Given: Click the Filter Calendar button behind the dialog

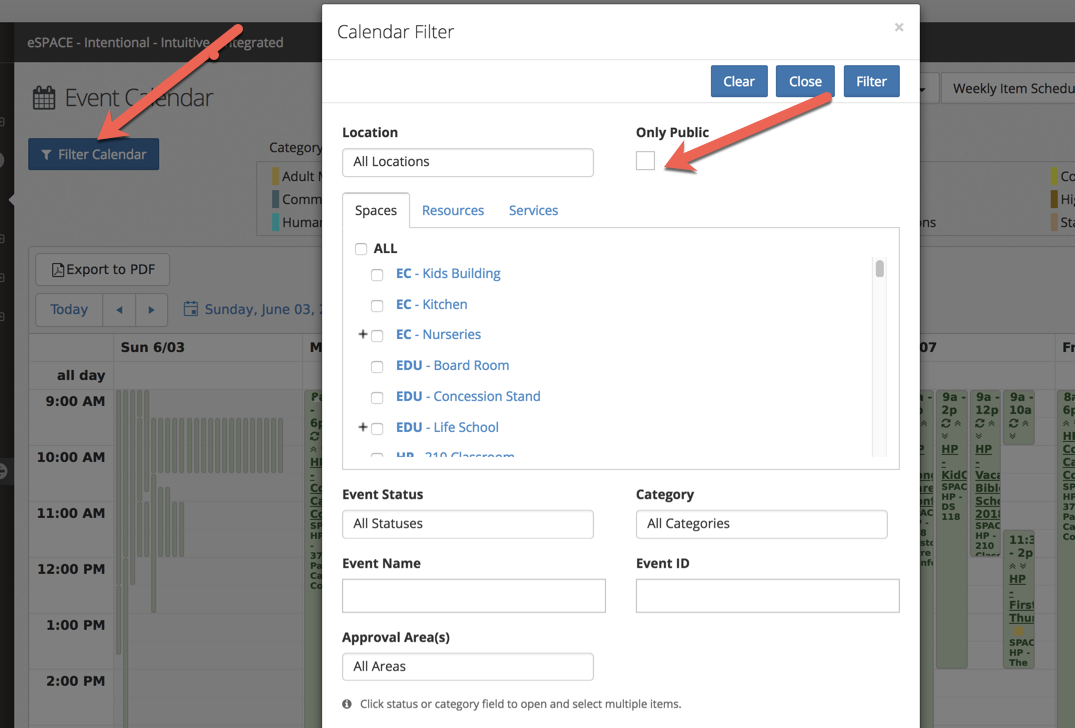Looking at the screenshot, I should 93,154.
